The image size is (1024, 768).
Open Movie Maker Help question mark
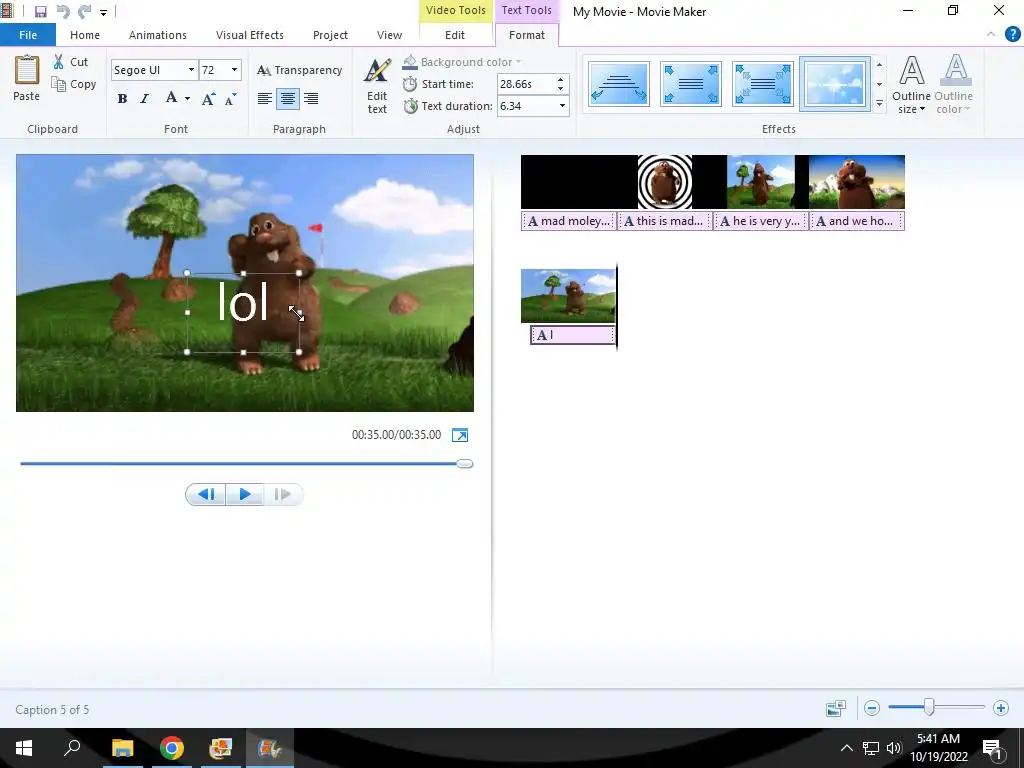(1012, 34)
